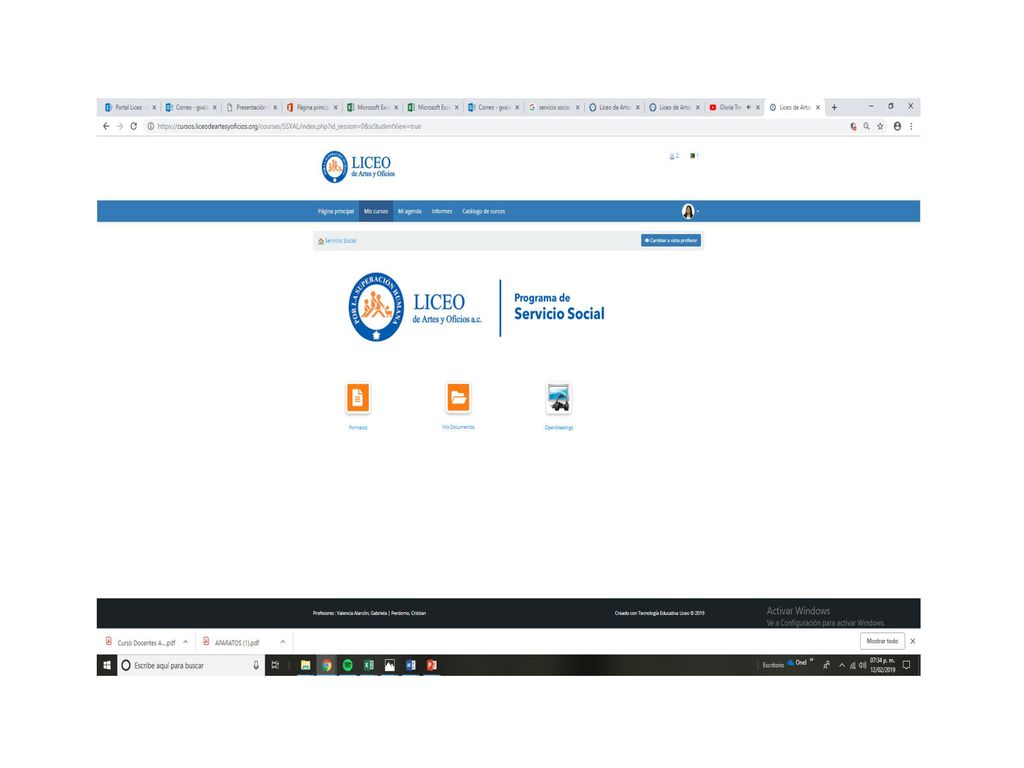Click the zoom magnifier icon in address bar
Viewport: 1024px width, 768px height.
pyautogui.click(x=867, y=126)
